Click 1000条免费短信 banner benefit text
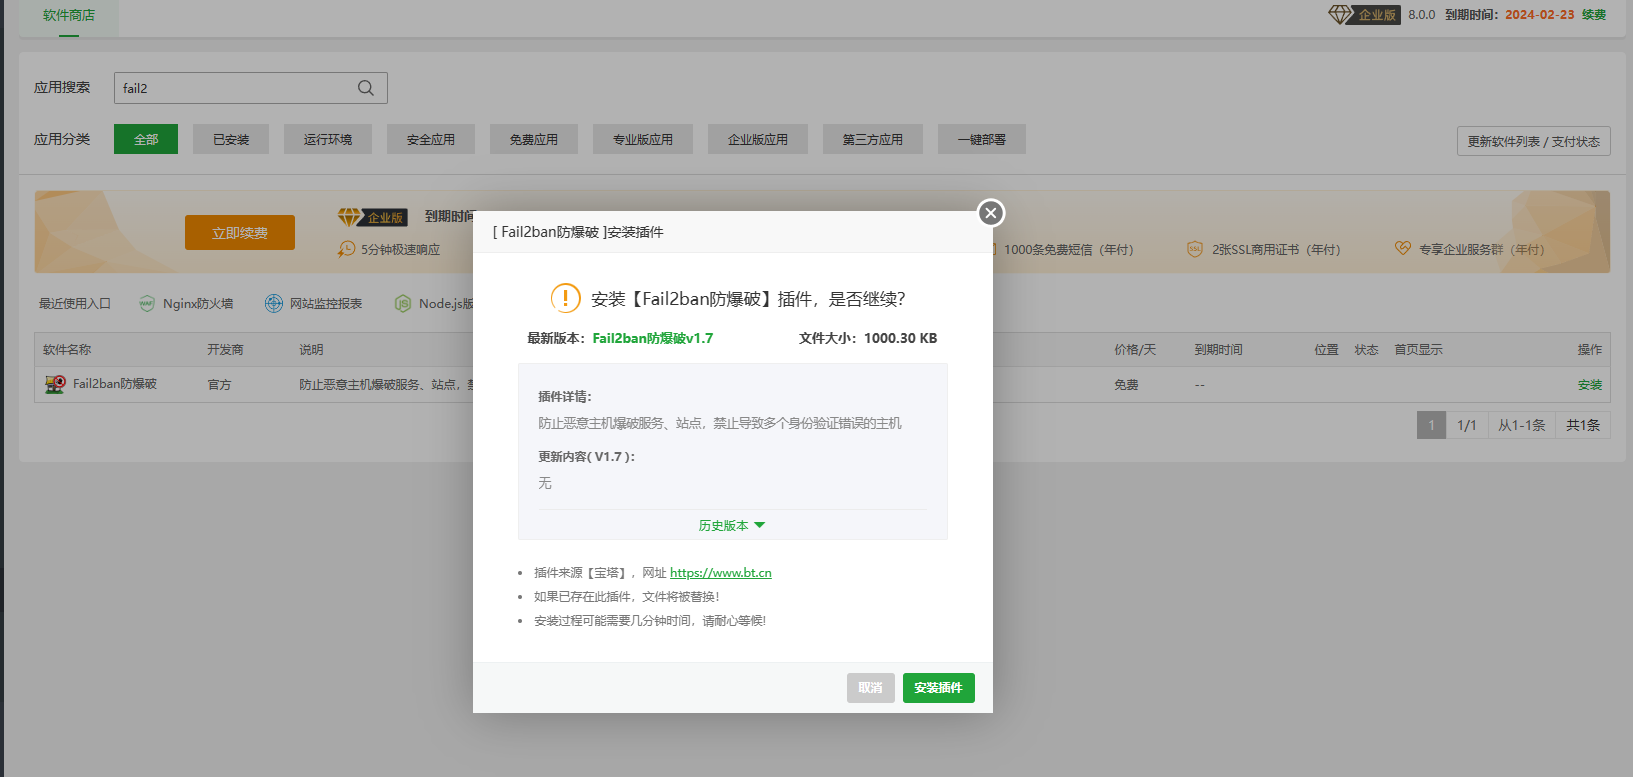1633x777 pixels. coord(1069,250)
